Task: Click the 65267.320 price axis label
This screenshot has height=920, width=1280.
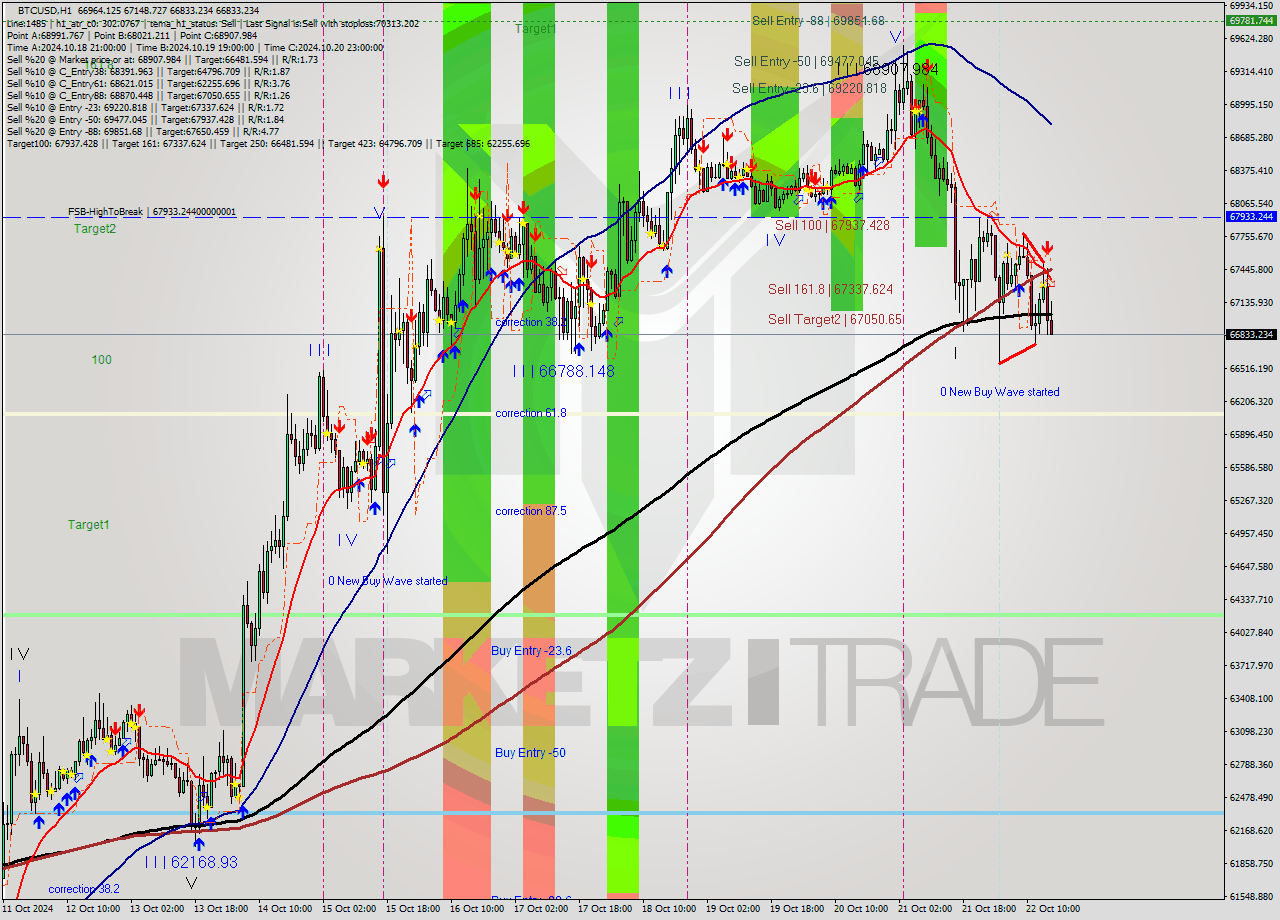Action: pos(1251,500)
